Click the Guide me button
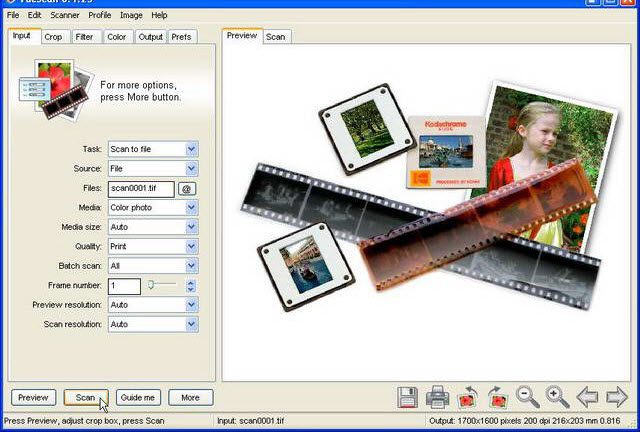Viewport: 640px width, 432px height. click(138, 397)
